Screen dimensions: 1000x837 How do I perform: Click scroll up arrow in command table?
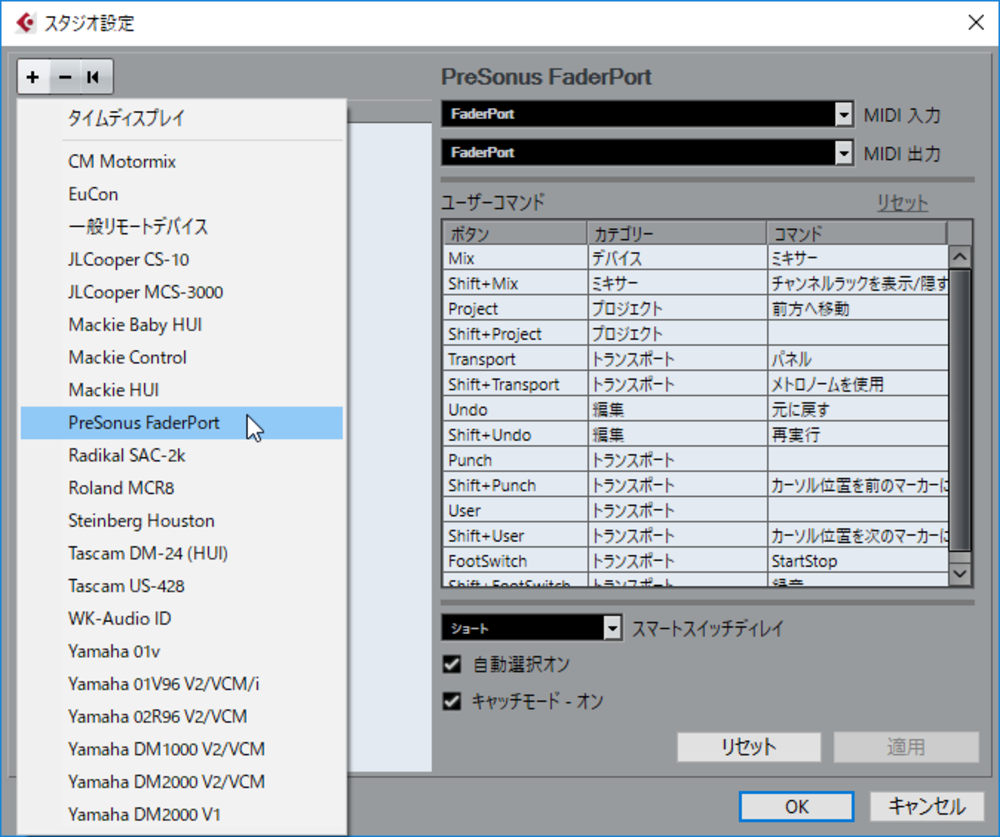[x=960, y=257]
